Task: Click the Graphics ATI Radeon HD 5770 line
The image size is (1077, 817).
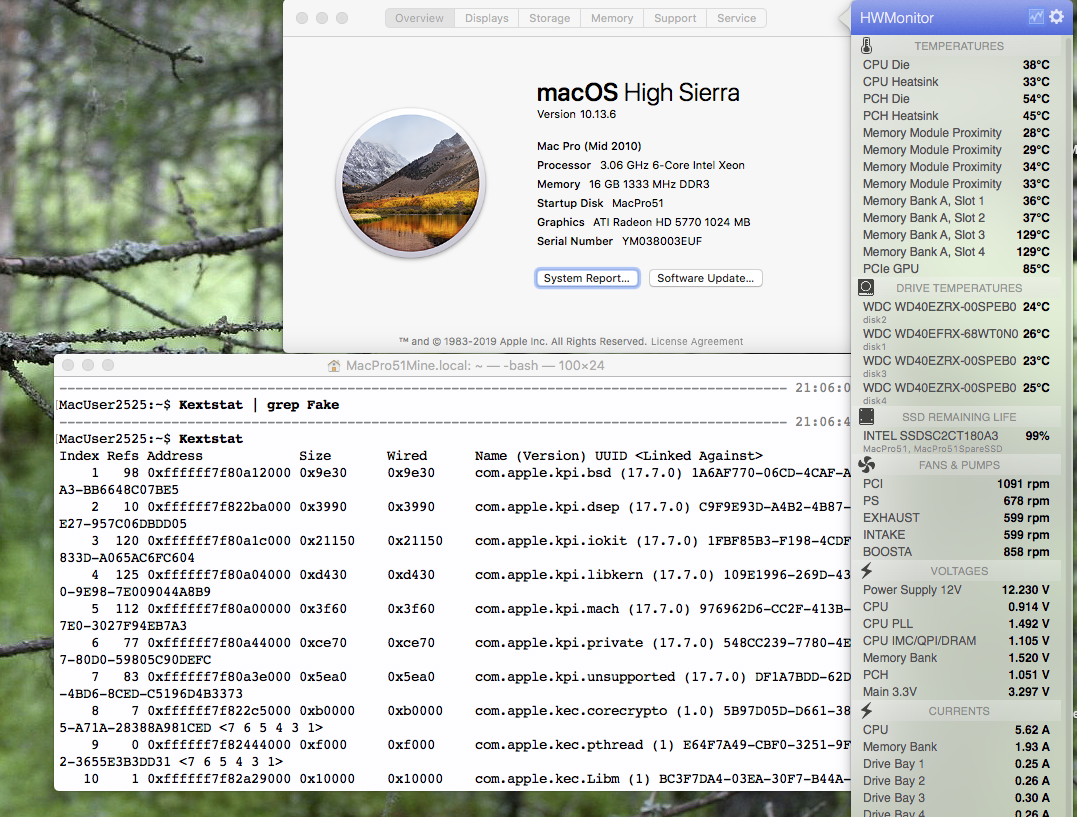Action: click(x=643, y=223)
